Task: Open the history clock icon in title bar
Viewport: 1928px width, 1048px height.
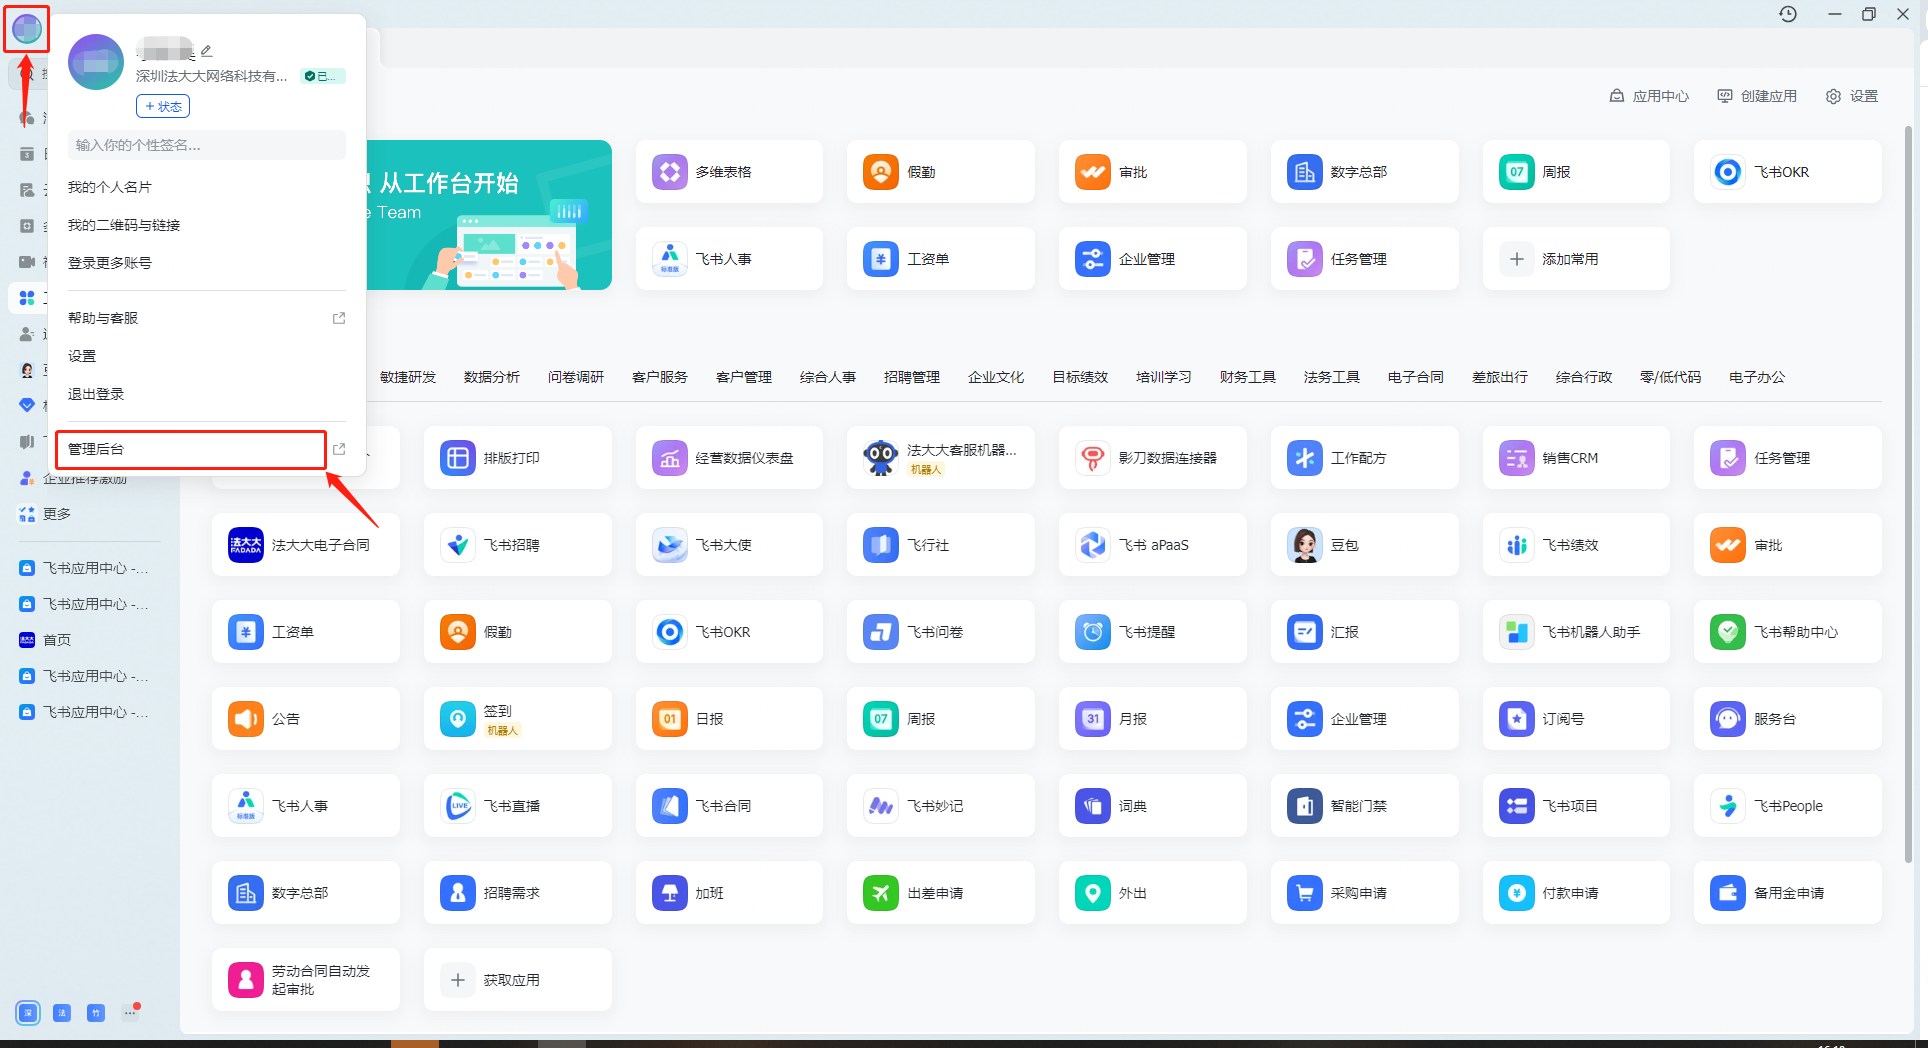Action: [x=1788, y=14]
